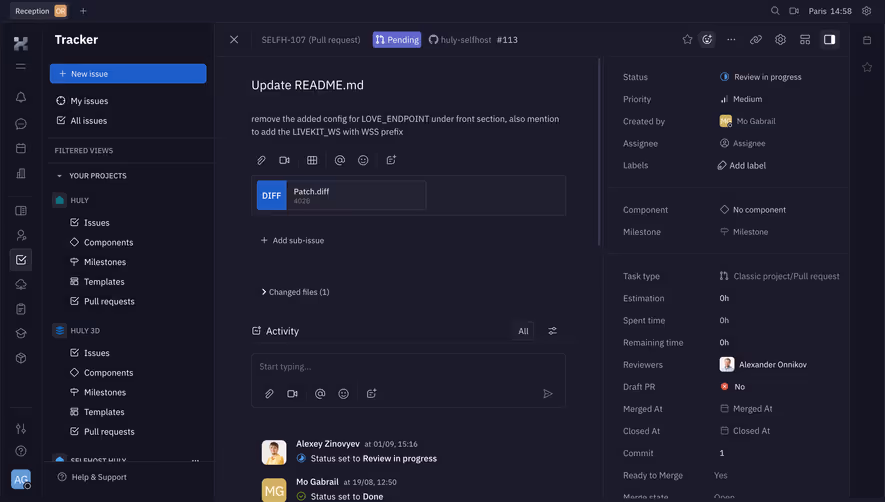Open search in top bar
The height and width of the screenshot is (502, 885).
point(775,11)
